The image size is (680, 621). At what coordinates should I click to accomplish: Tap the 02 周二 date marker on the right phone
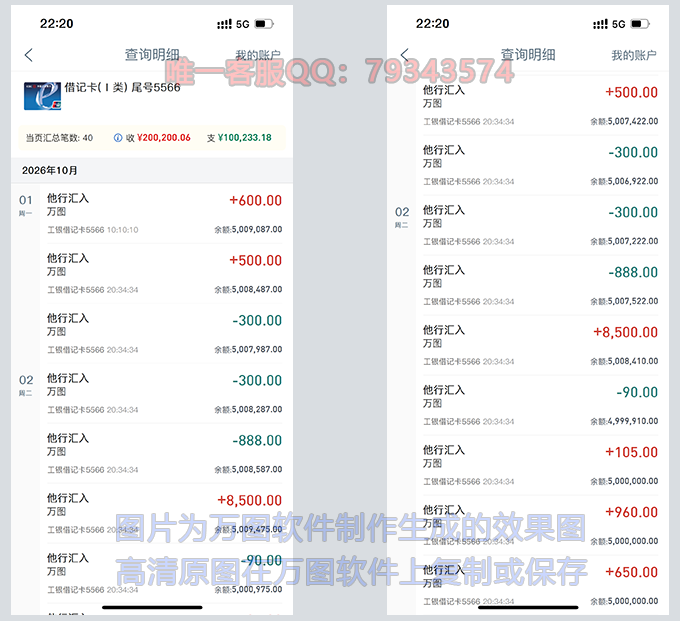pos(402,217)
